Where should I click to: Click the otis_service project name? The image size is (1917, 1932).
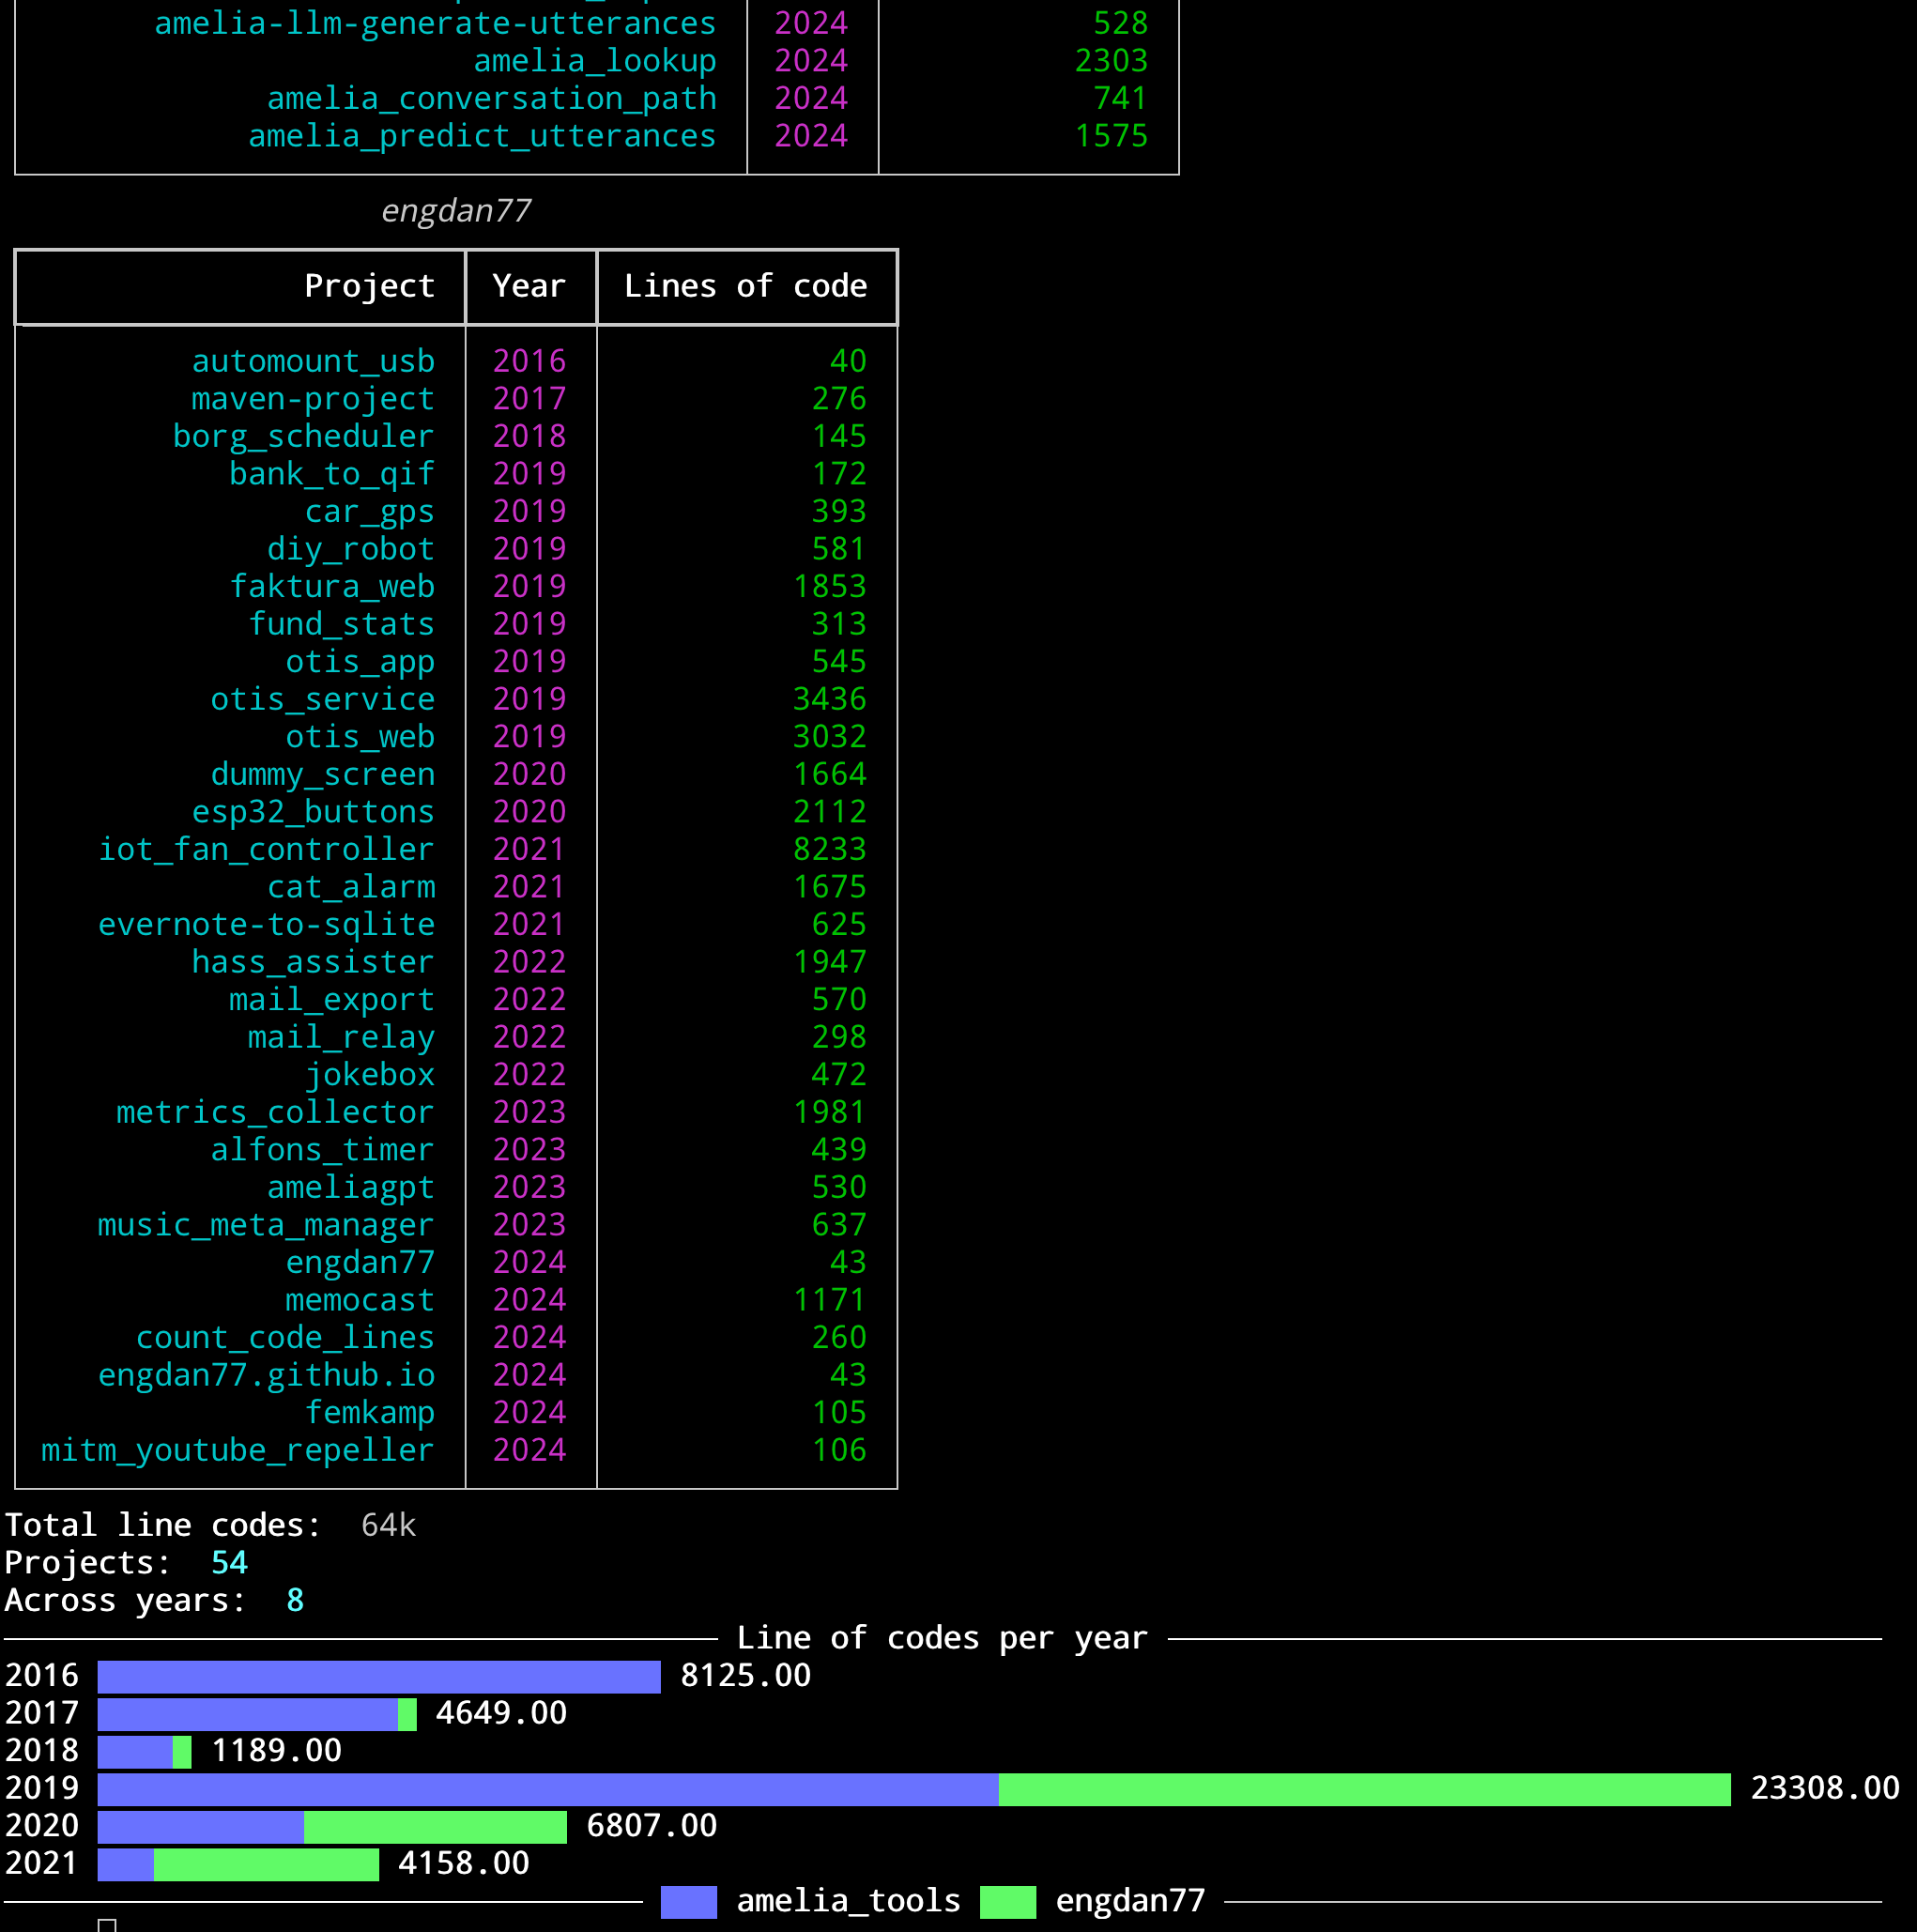pyautogui.click(x=322, y=699)
